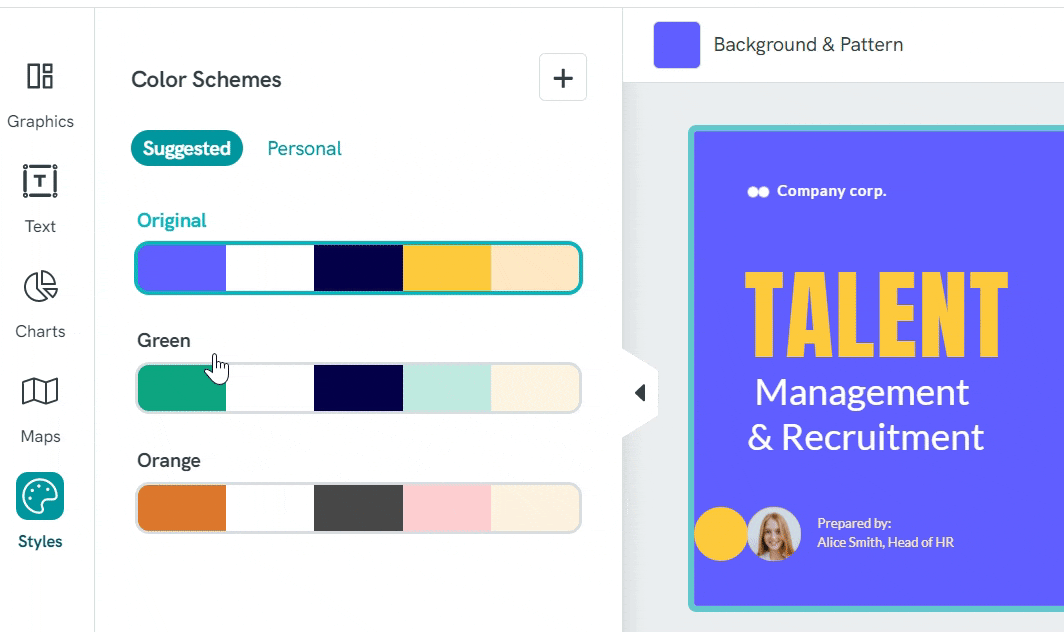Open the Charts panel
This screenshot has width=1064, height=632.
pyautogui.click(x=40, y=300)
